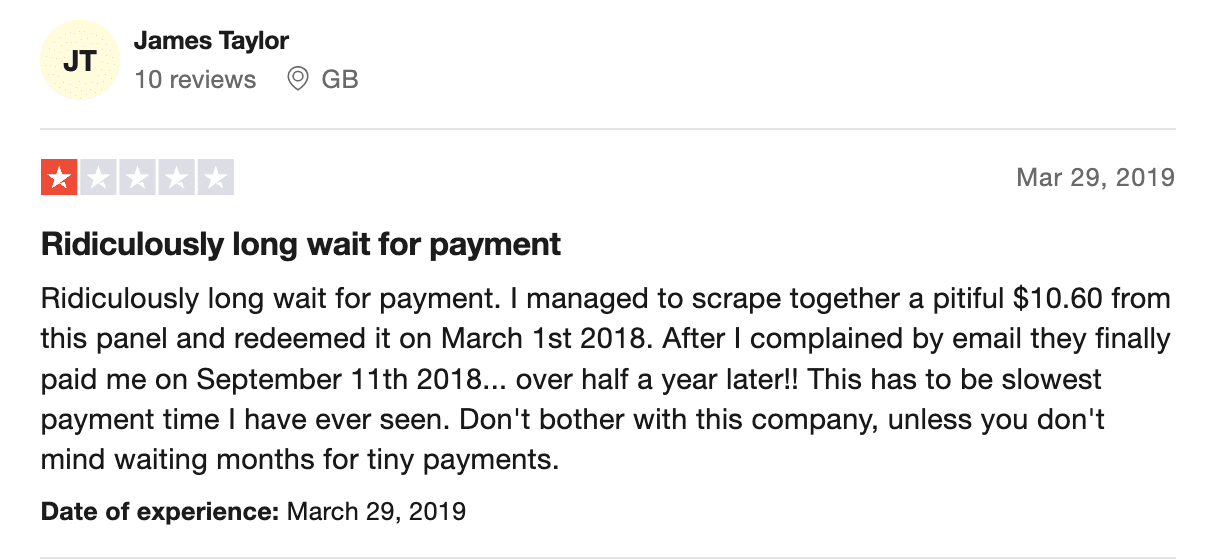The width and height of the screenshot is (1214, 560).
Task: Click the Mar 29, 2019 review date
Action: [1095, 178]
